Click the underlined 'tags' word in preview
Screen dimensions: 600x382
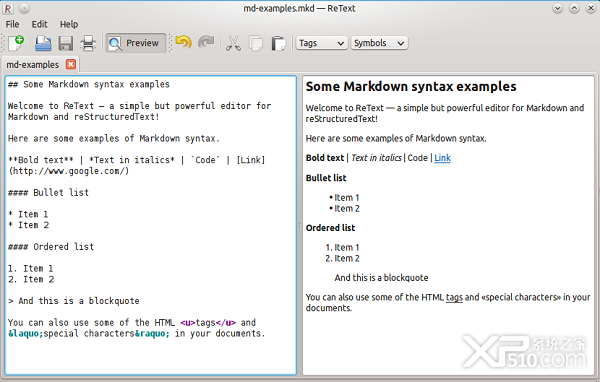454,297
